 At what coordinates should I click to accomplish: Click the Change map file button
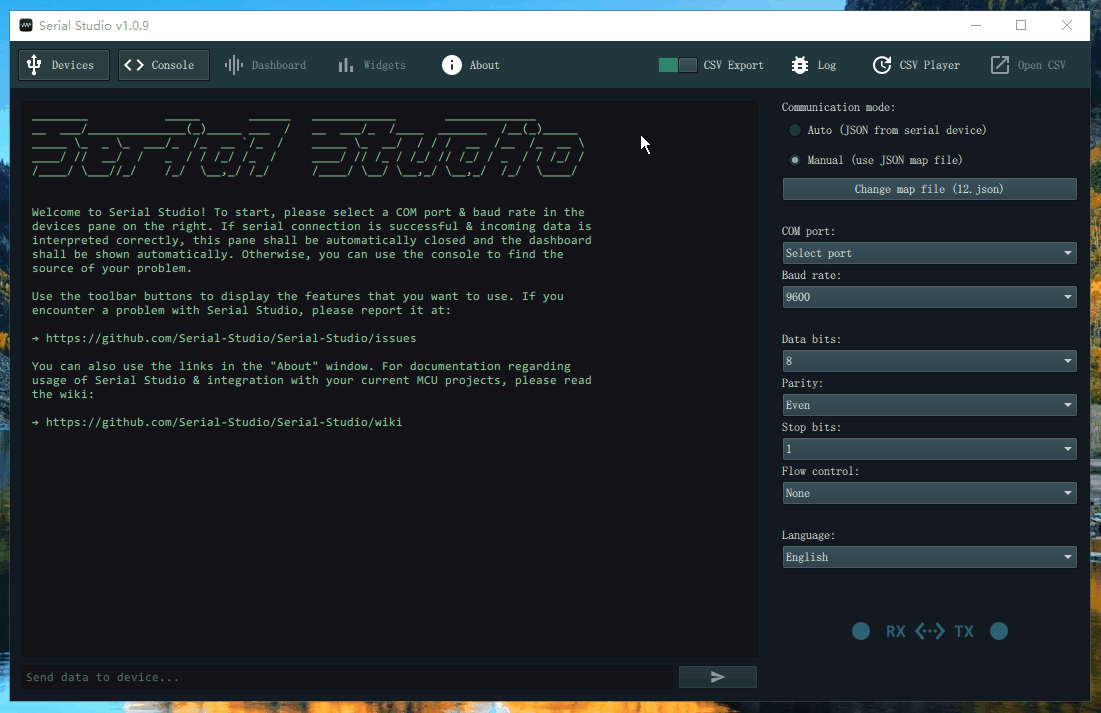click(x=928, y=188)
